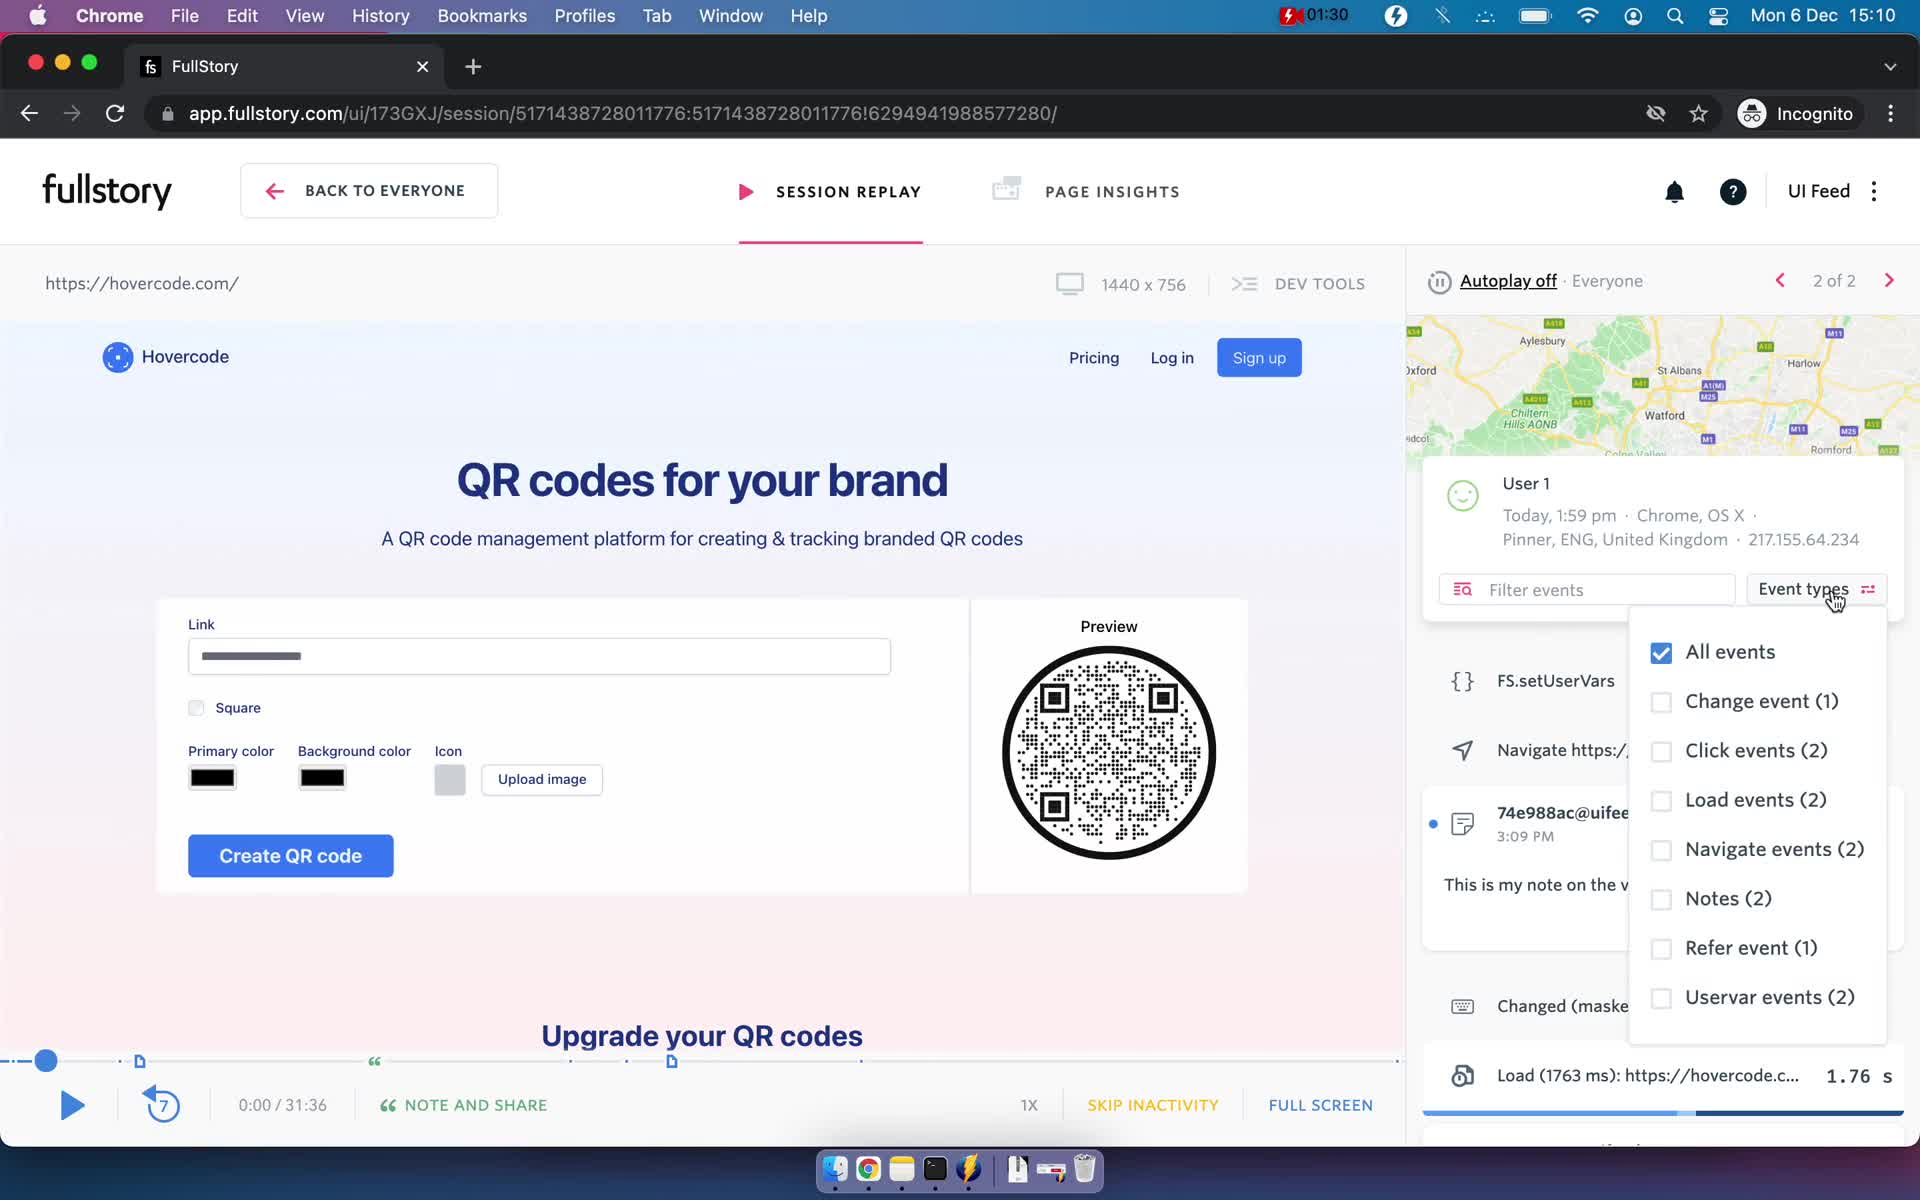Expand session navigation next arrow
This screenshot has height=1200, width=1920.
coord(1888,279)
